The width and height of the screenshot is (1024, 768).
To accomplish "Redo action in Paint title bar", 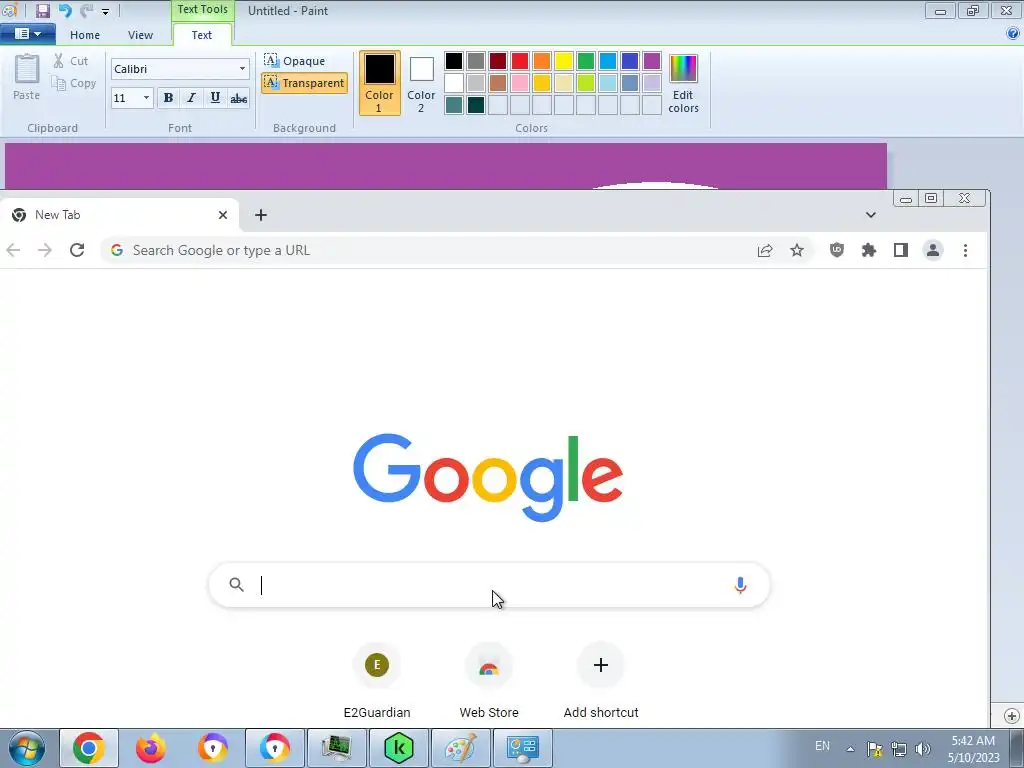I will 86,10.
